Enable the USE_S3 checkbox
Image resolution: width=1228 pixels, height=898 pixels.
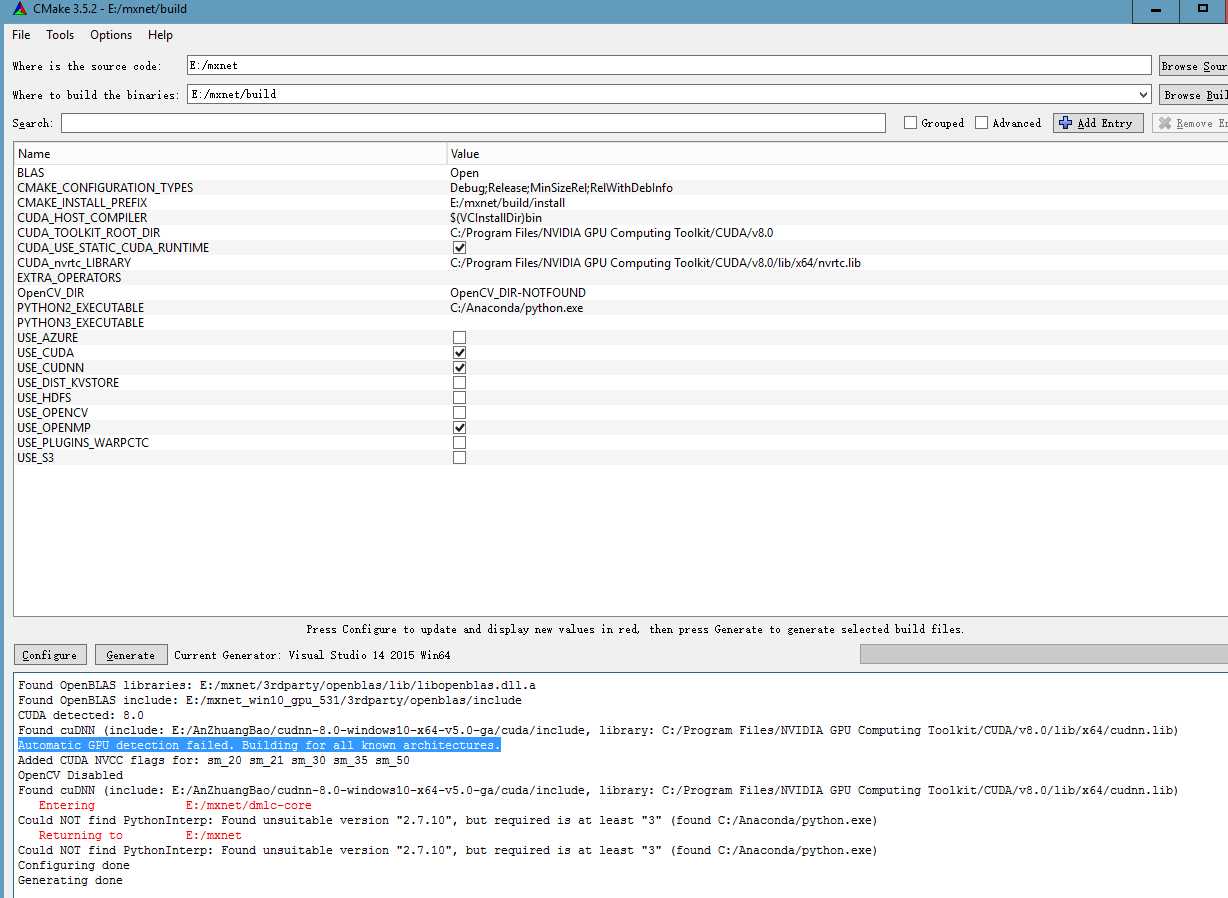pyautogui.click(x=459, y=458)
